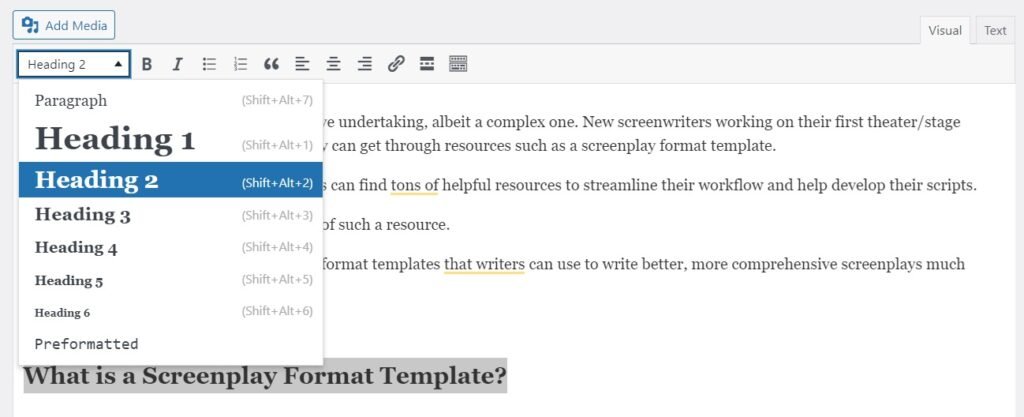Insert a bulleted list

click(209, 64)
